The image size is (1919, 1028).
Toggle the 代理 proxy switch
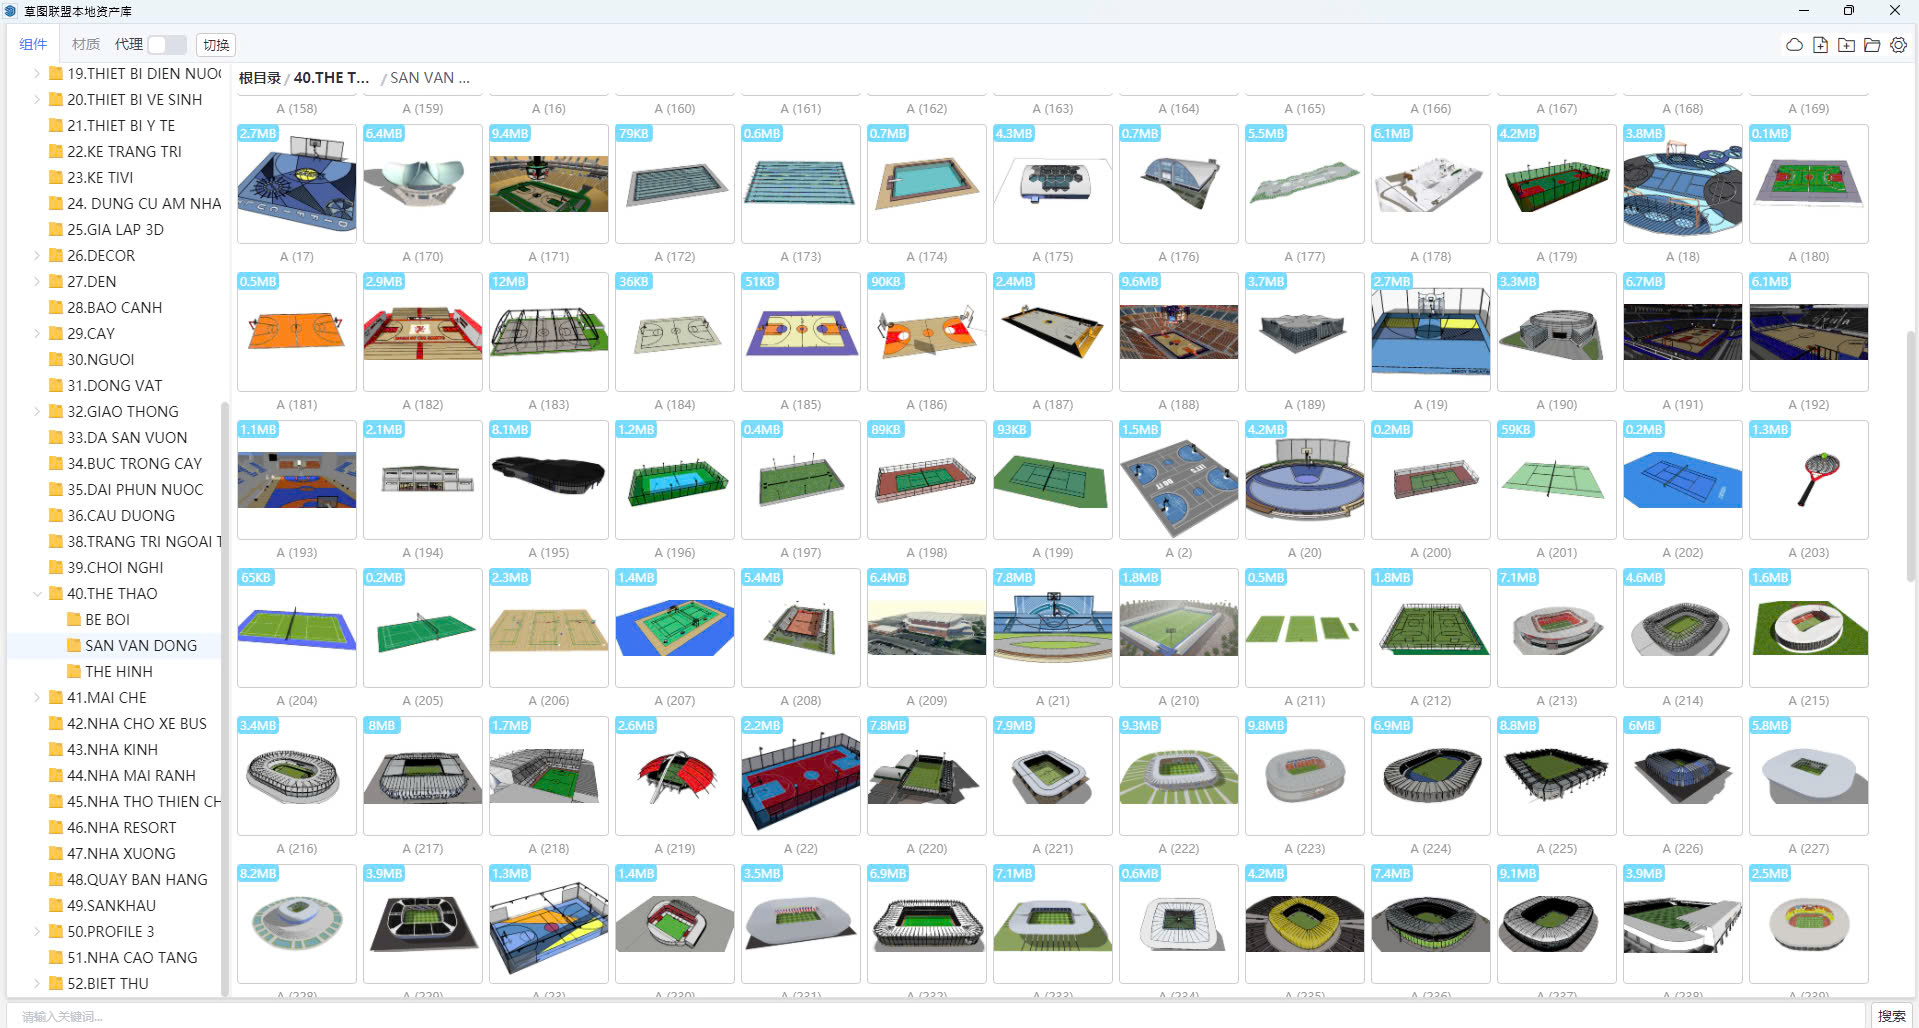(x=167, y=45)
